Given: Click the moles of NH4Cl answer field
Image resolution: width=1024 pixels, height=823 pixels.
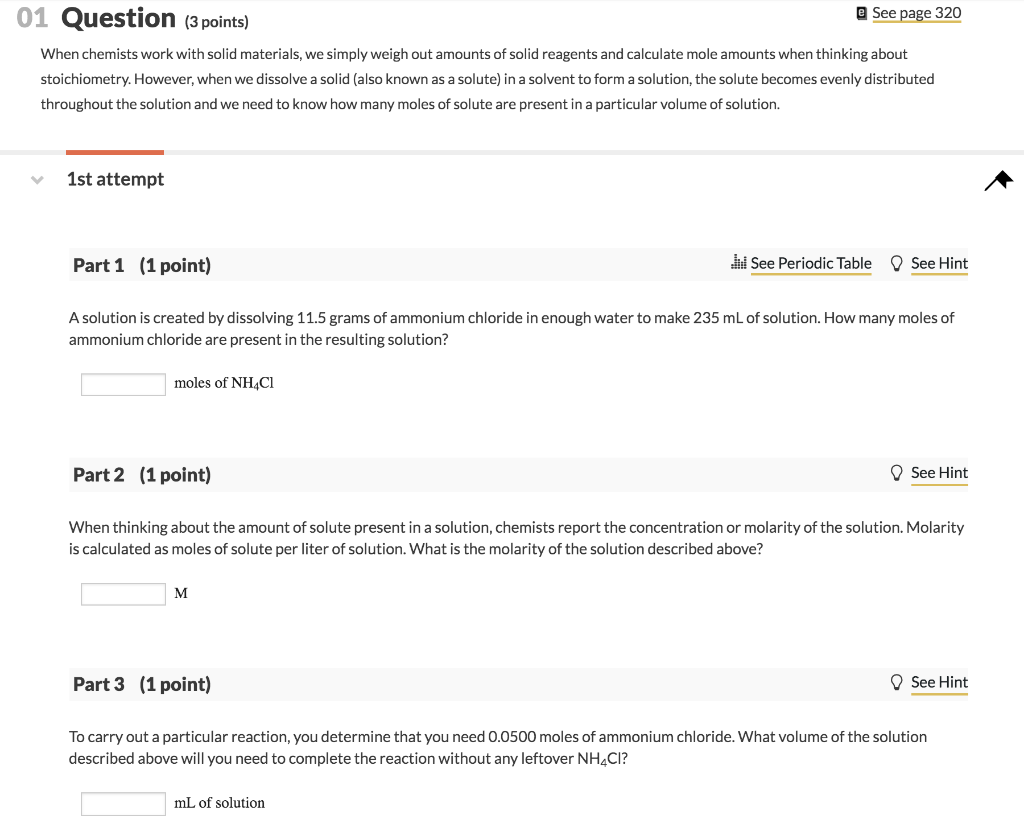Looking at the screenshot, I should click(122, 383).
